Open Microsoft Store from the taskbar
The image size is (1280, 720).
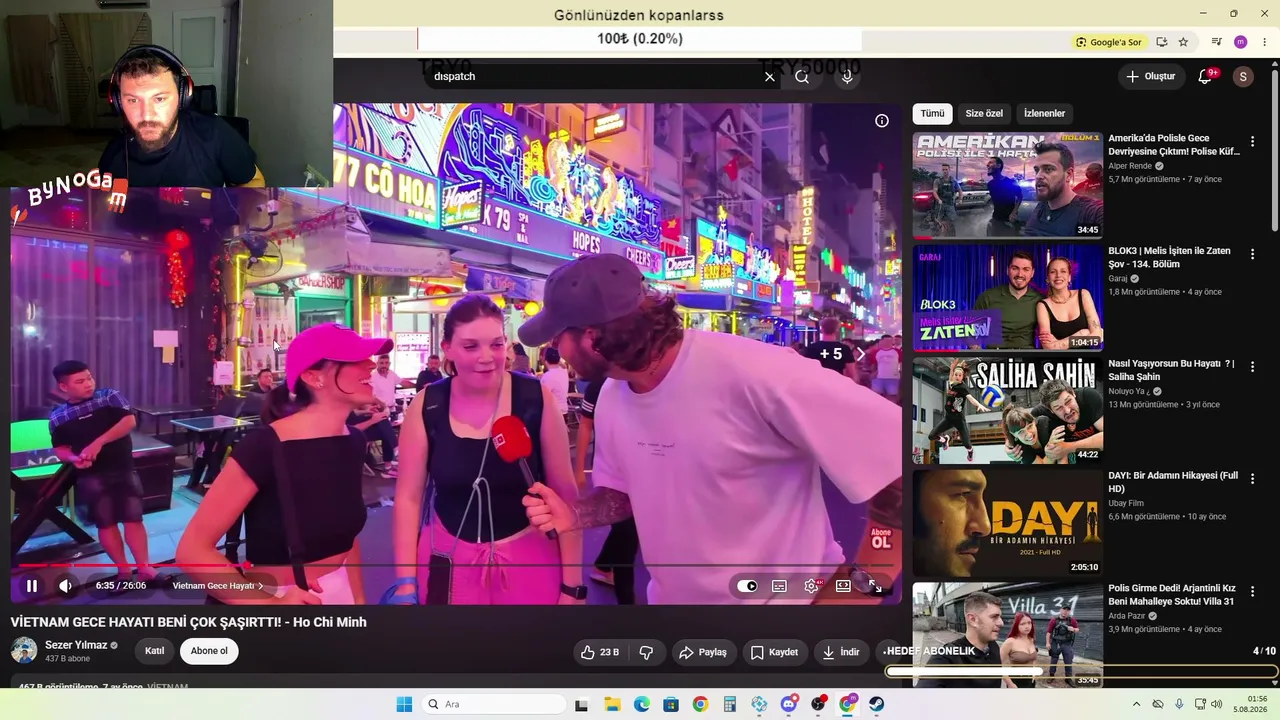pyautogui.click(x=671, y=704)
